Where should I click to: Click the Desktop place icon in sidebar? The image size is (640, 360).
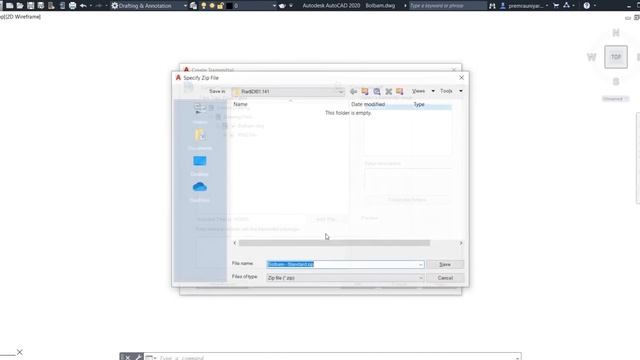click(200, 161)
